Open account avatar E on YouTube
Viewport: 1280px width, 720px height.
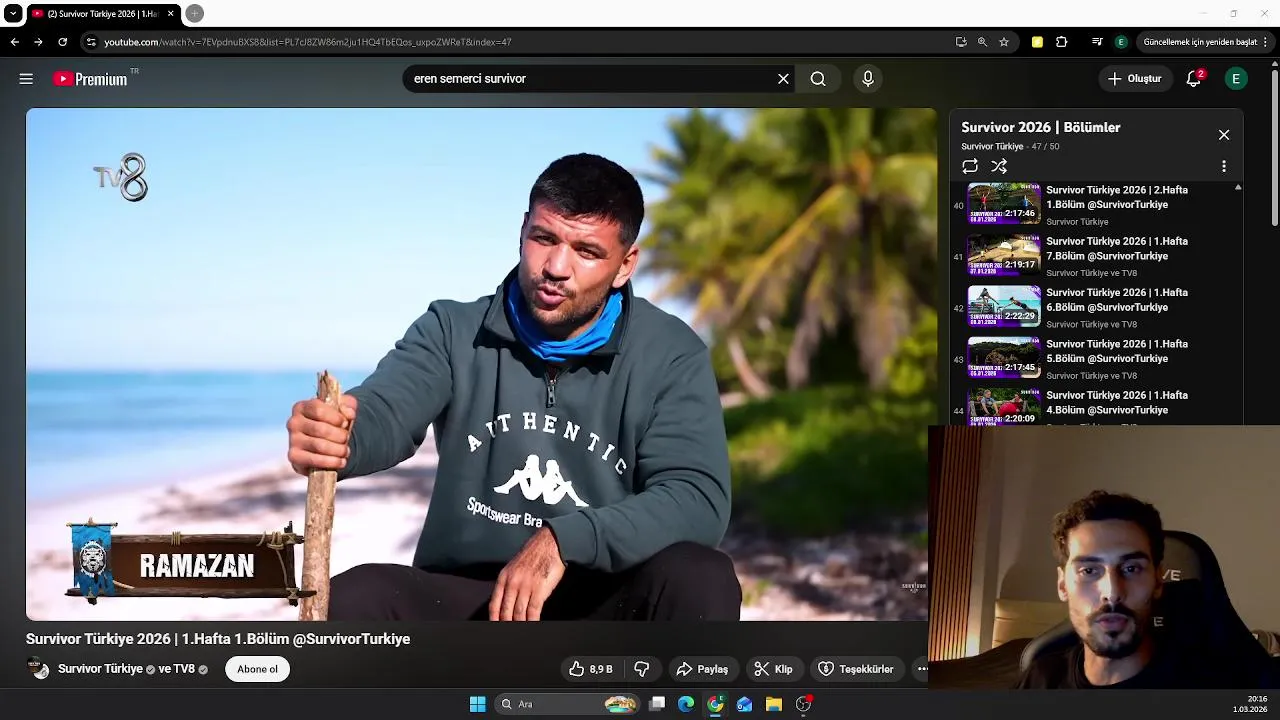coord(1236,79)
